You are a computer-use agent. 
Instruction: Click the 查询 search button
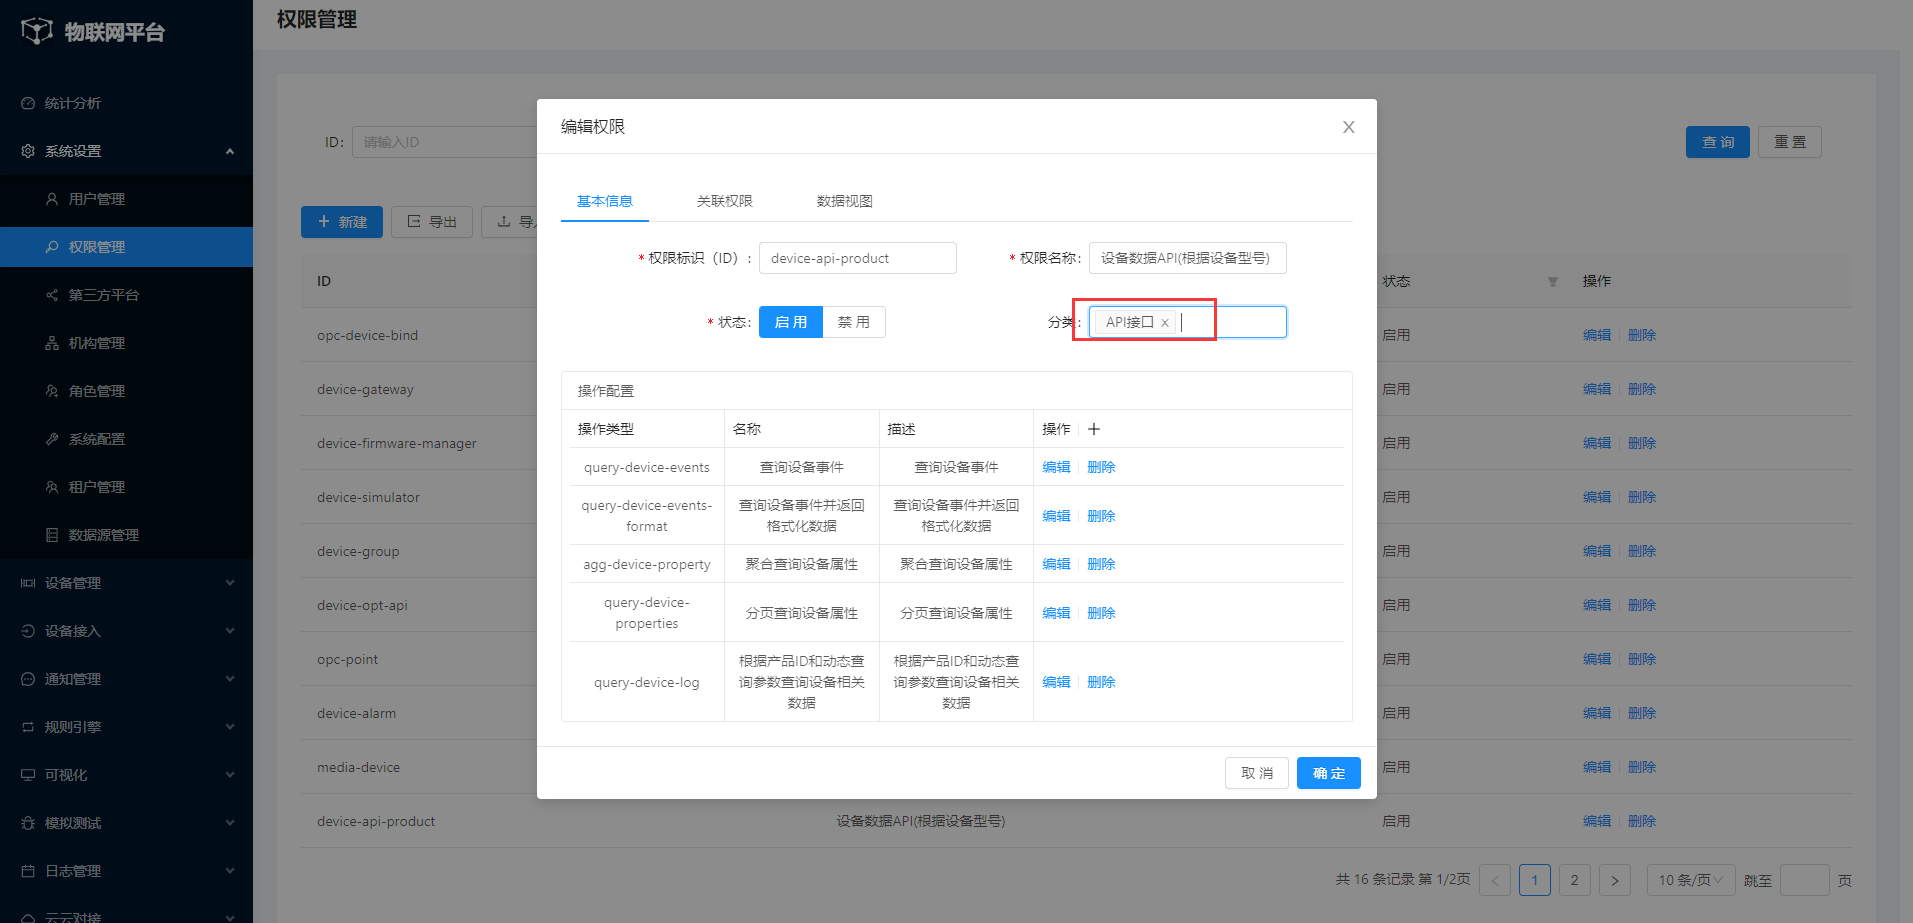(x=1718, y=142)
